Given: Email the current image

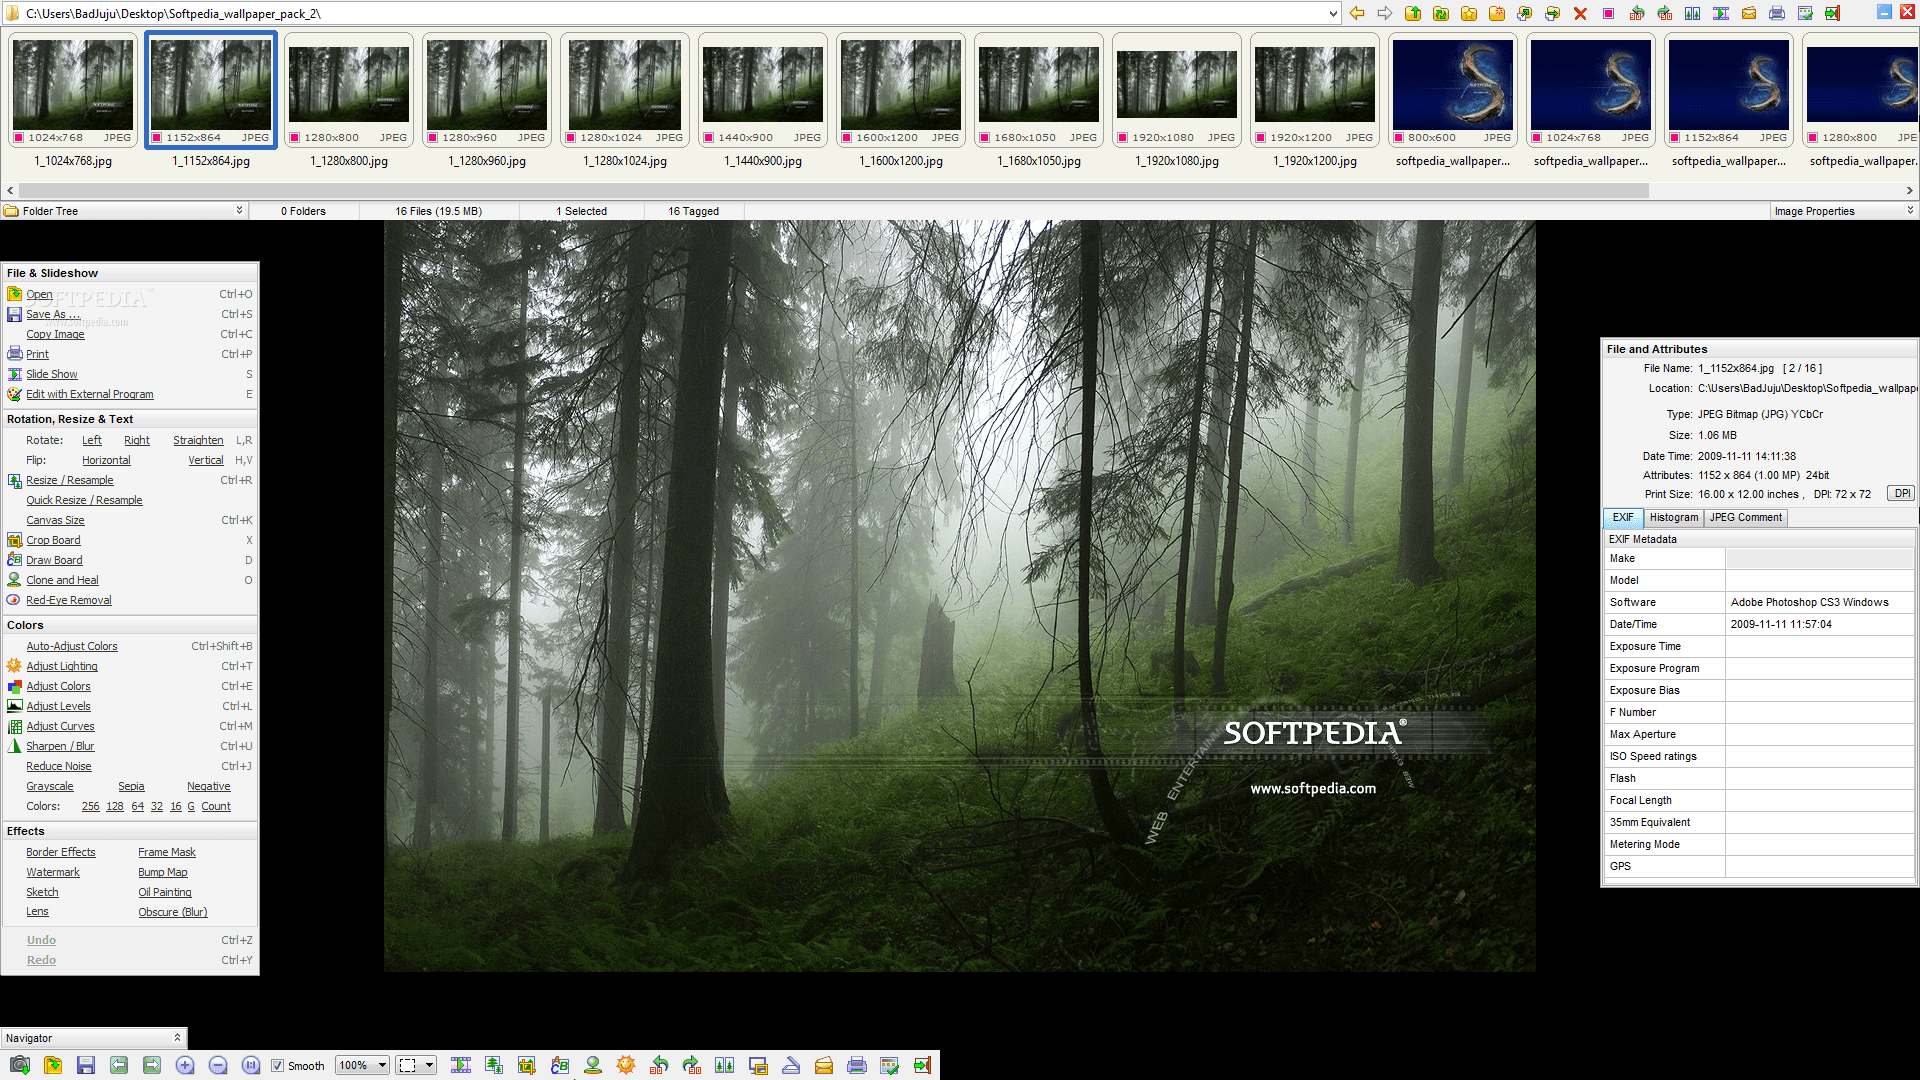Looking at the screenshot, I should click(x=824, y=1065).
